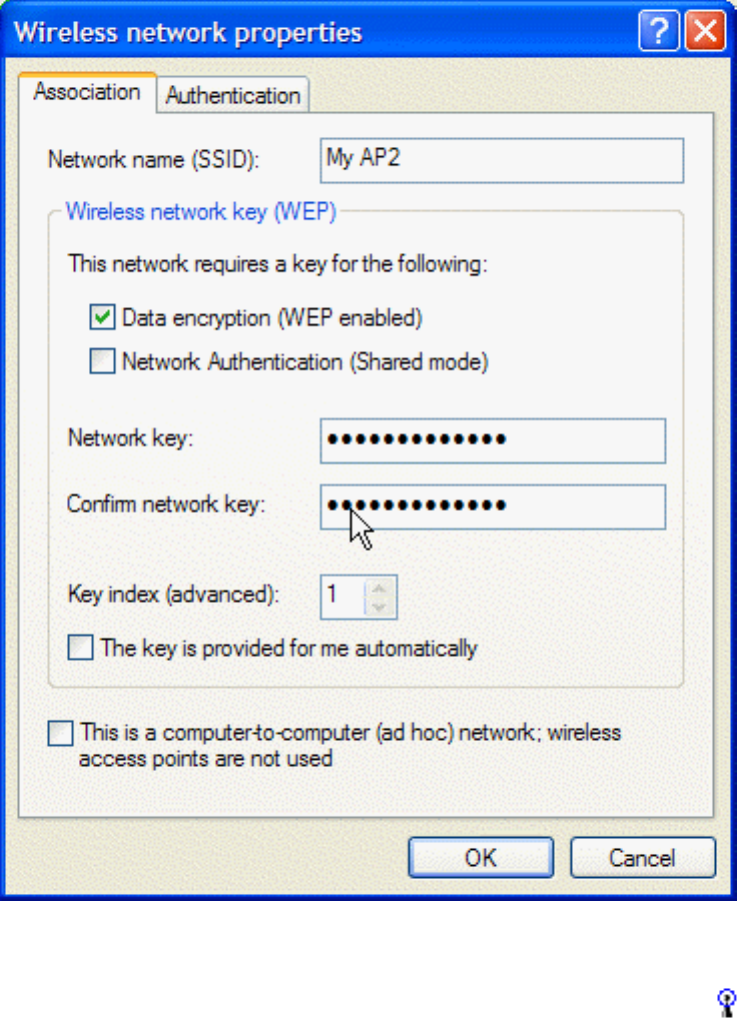
Task: Switch to the Authentication tab
Action: pos(233,96)
